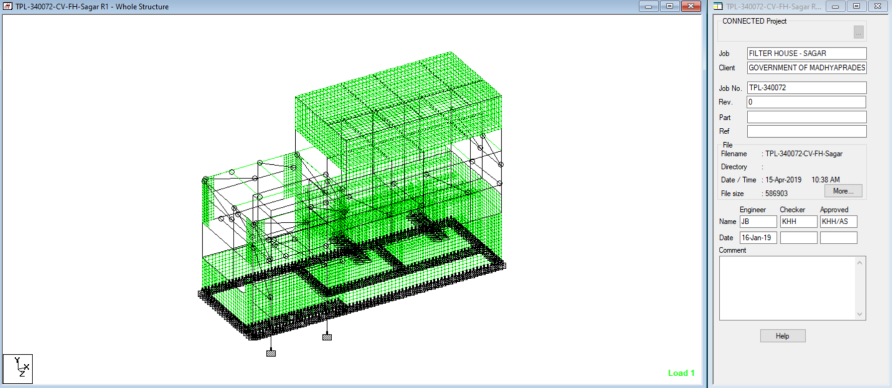Click the Checker name field KHH
The height and width of the screenshot is (388, 892).
point(799,222)
